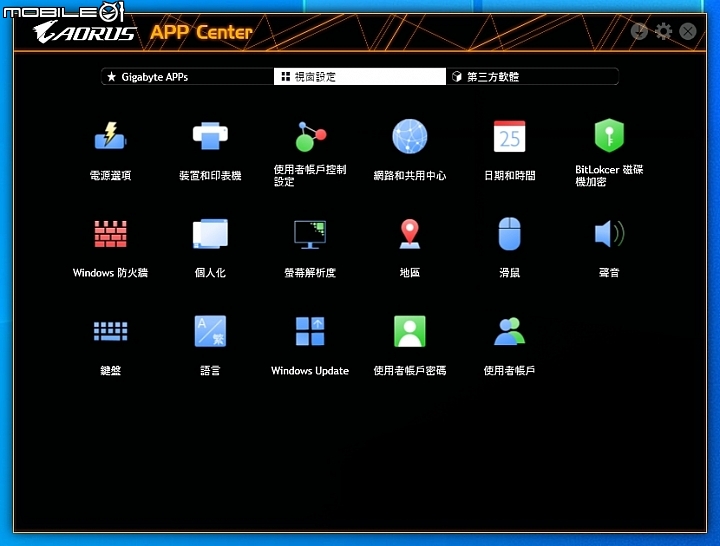The width and height of the screenshot is (720, 546).
Task: Click the BitLokcer 磁碟機加密 label
Action: [x=609, y=175]
